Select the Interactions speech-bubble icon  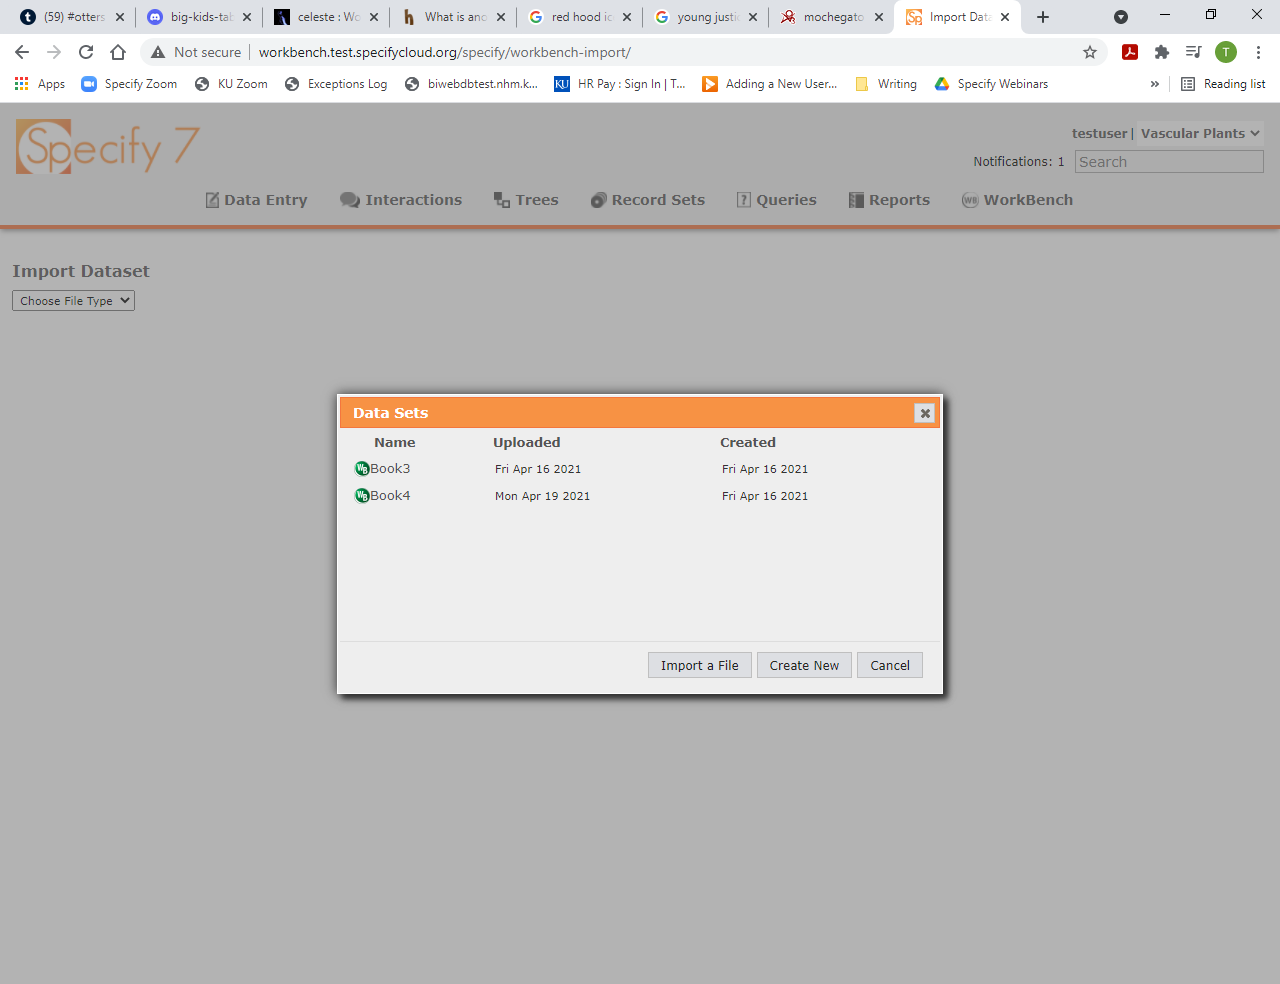click(x=349, y=199)
